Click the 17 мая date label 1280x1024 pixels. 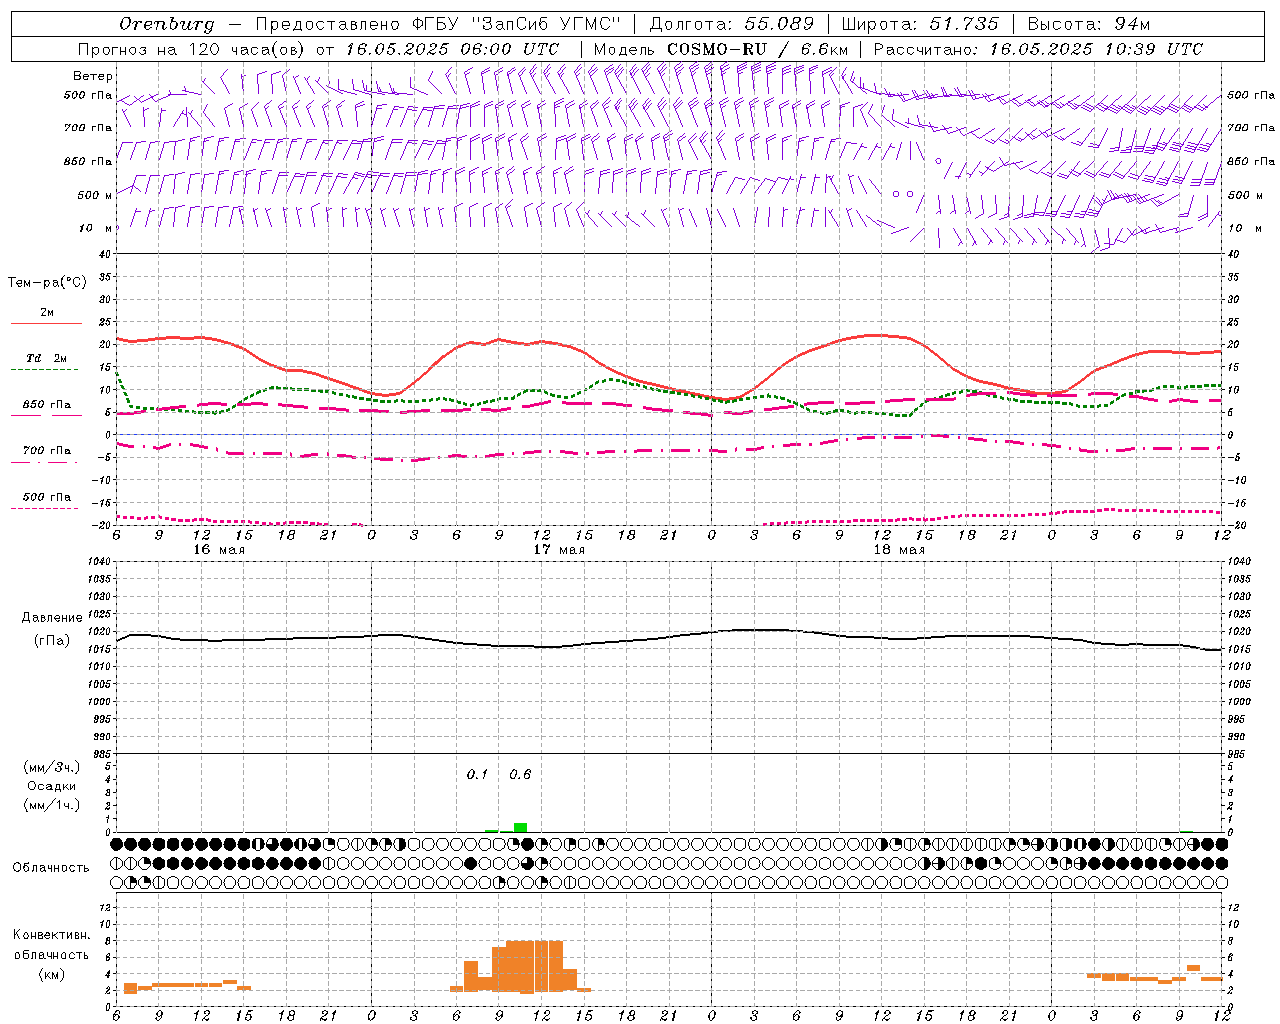[x=559, y=550]
